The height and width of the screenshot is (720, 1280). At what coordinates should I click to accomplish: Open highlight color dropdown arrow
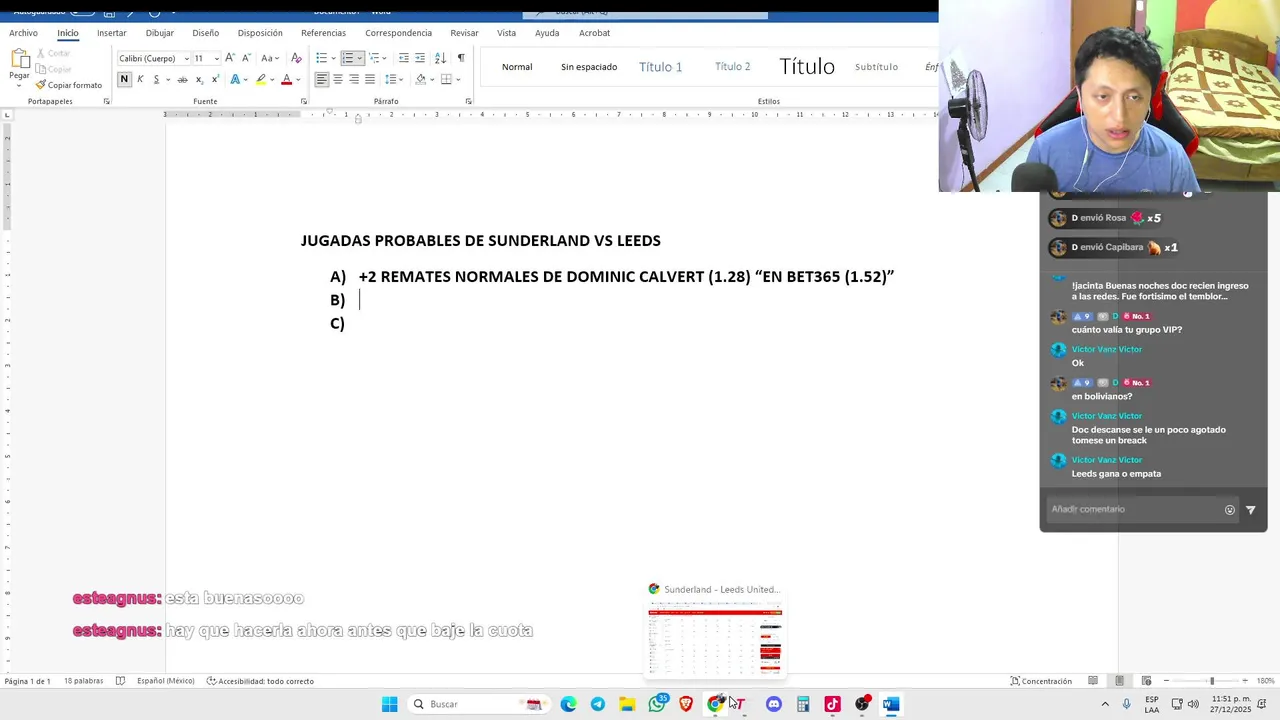click(x=273, y=79)
